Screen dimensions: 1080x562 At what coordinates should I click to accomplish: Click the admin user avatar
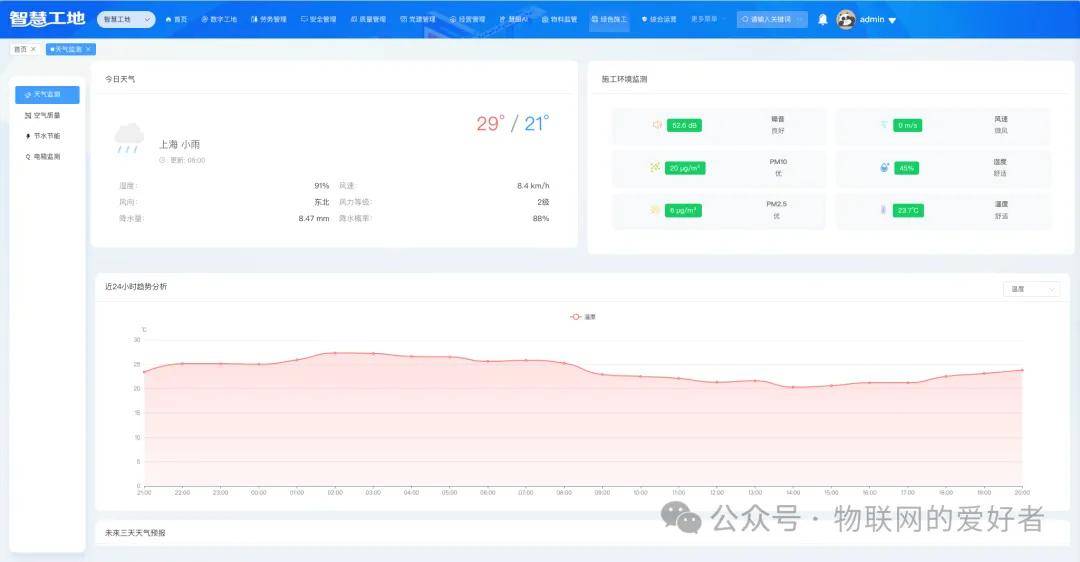[x=846, y=19]
